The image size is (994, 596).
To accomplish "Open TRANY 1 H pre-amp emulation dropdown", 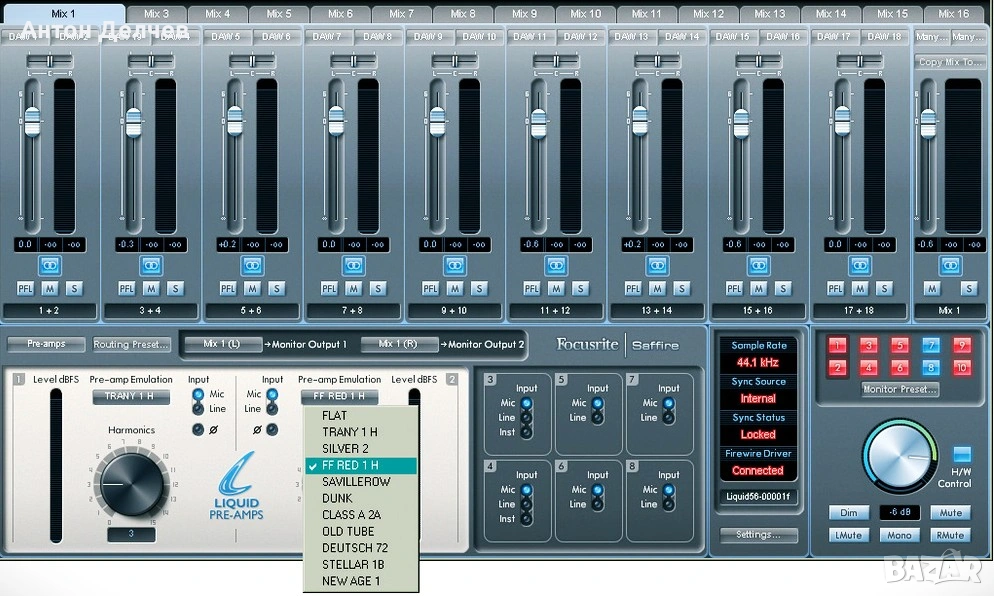I will (x=131, y=397).
